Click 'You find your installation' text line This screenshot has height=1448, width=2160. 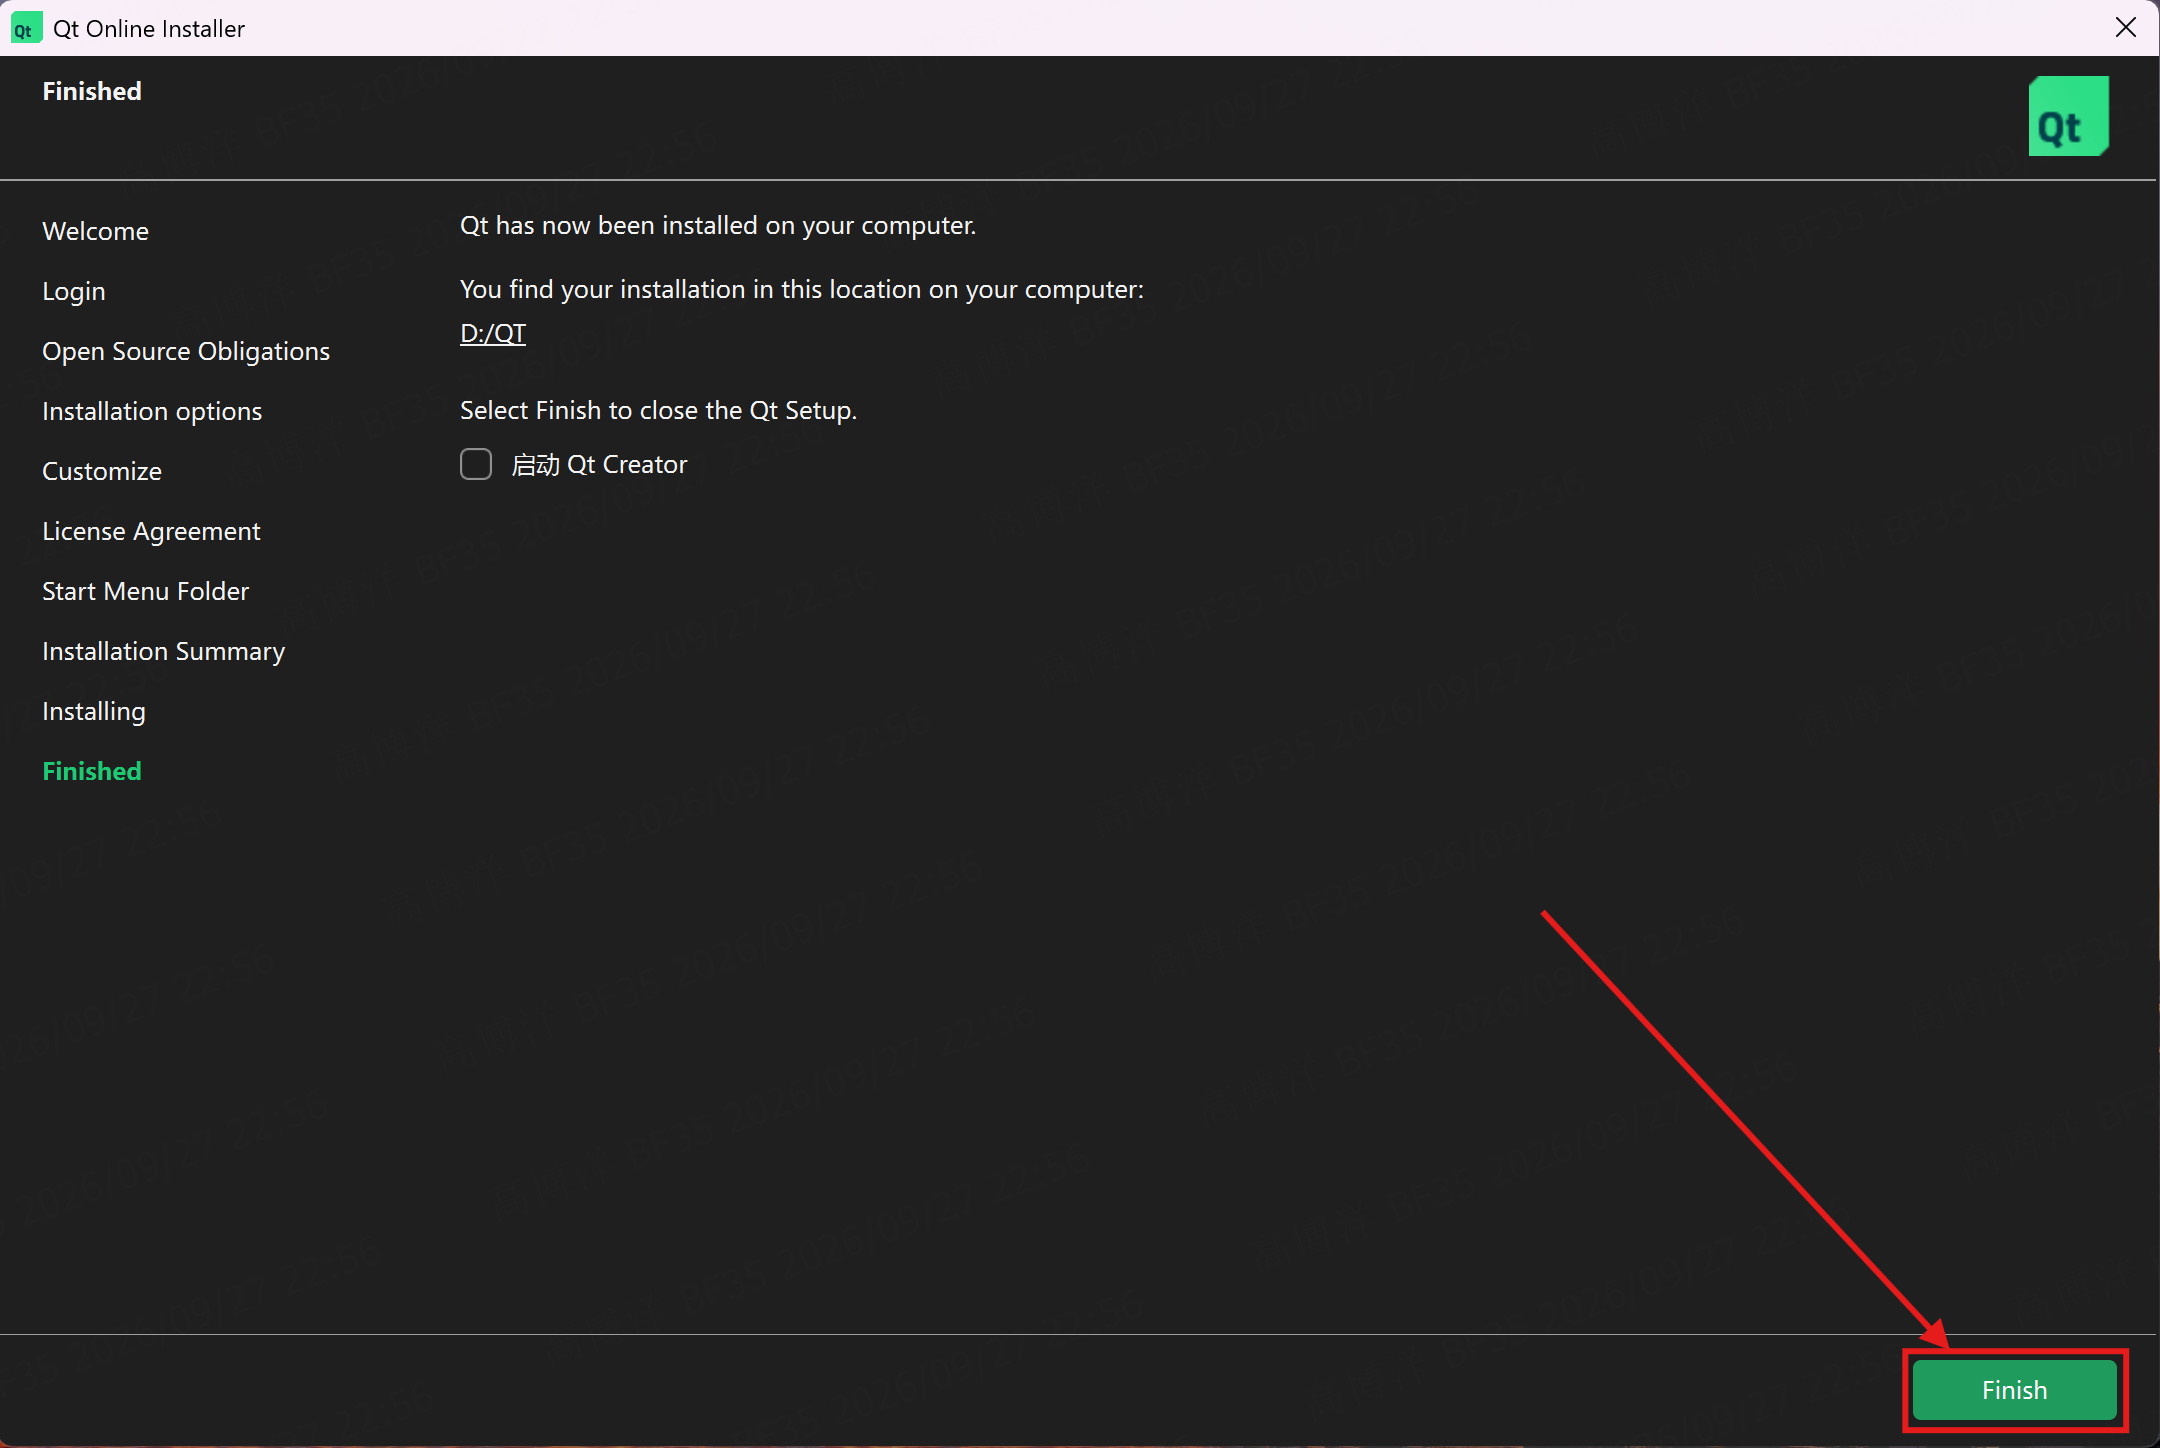pos(802,289)
